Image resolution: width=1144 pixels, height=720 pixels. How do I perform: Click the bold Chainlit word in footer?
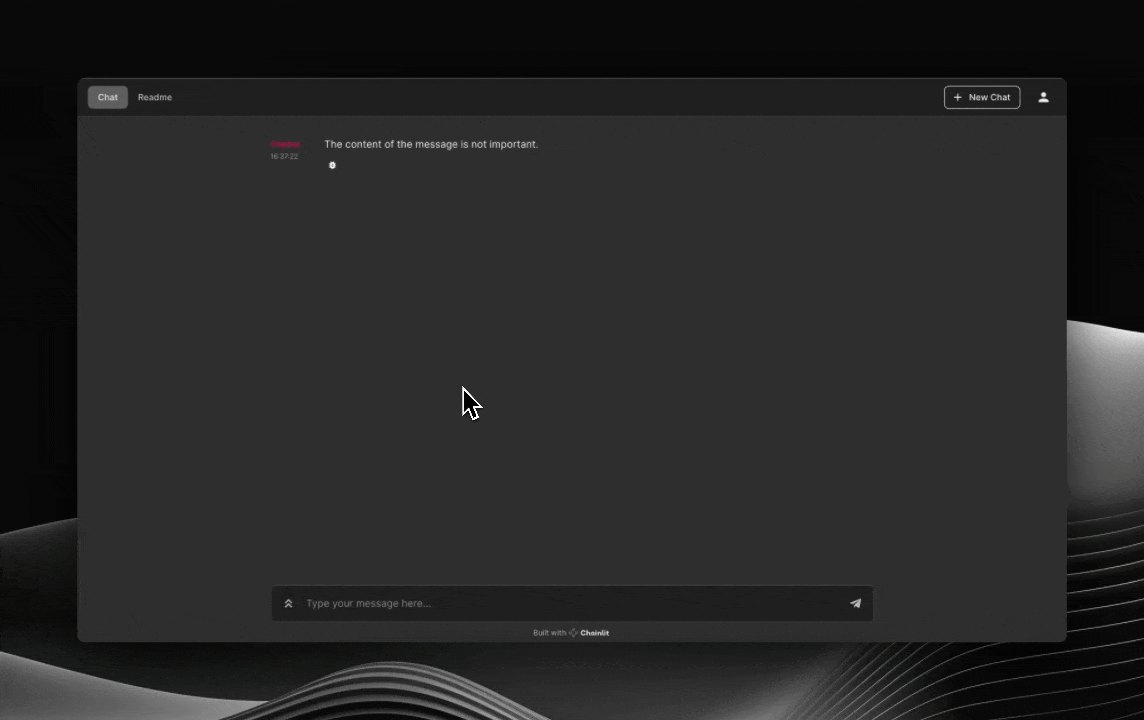point(595,632)
